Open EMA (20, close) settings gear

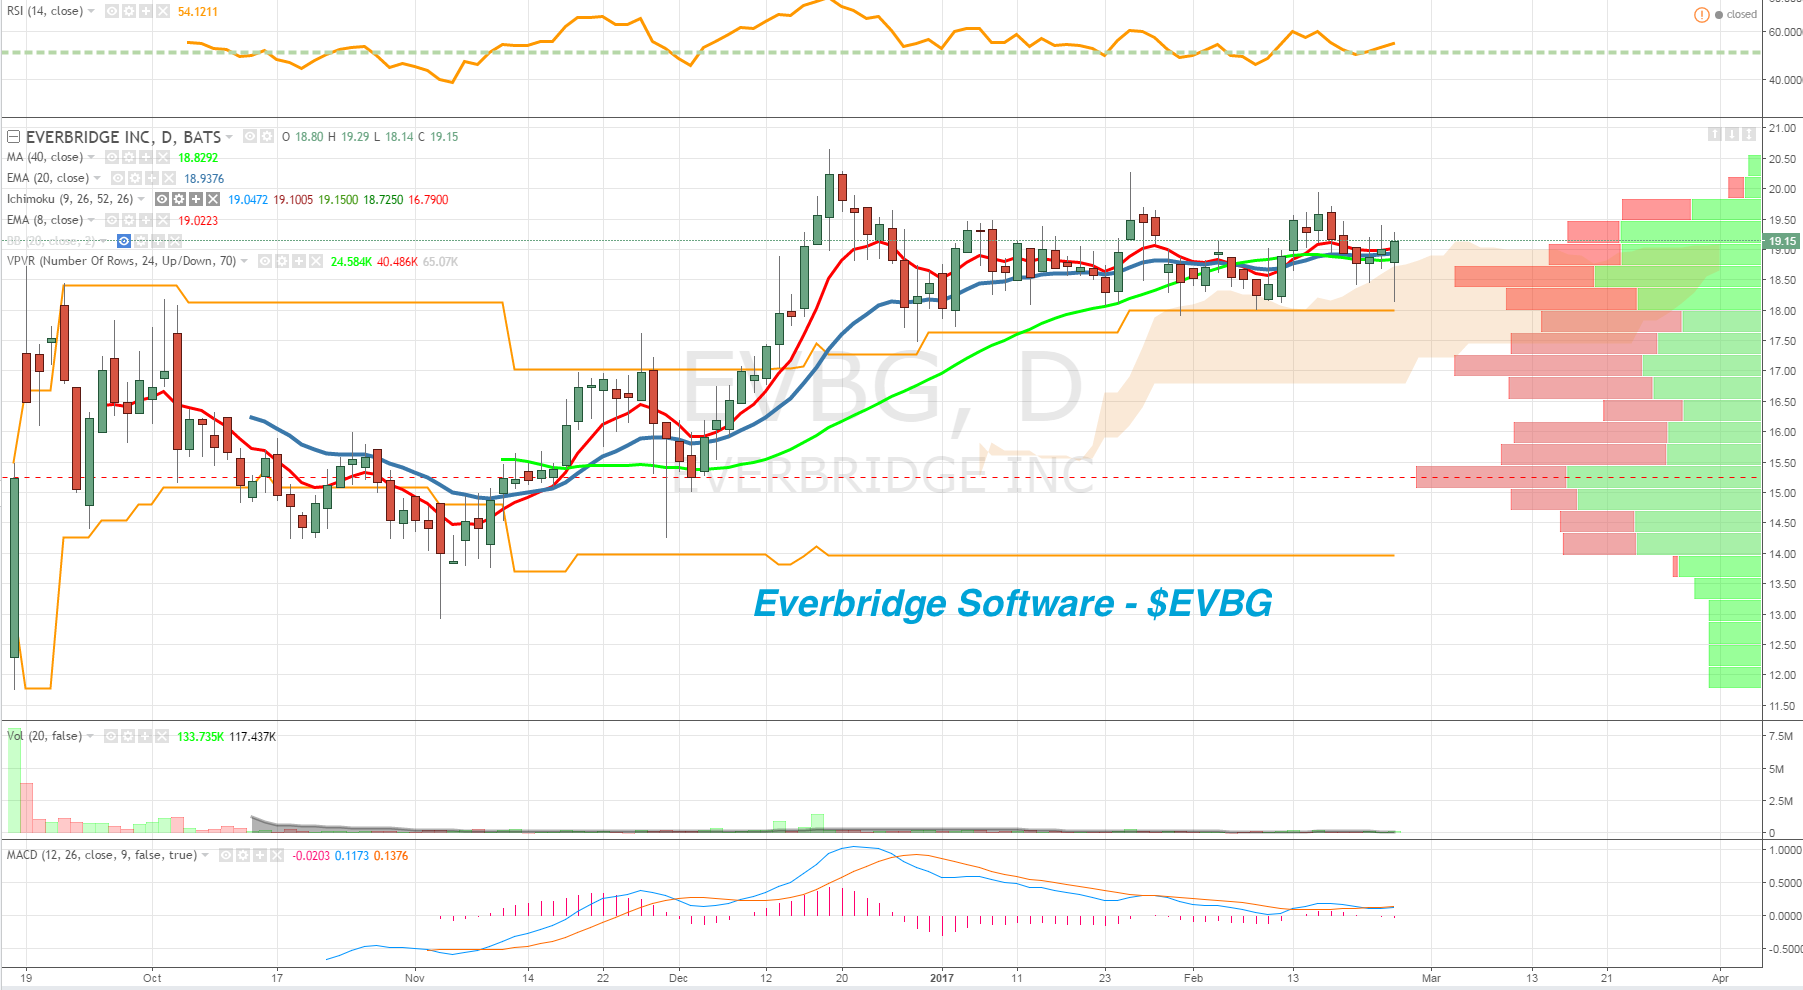(135, 178)
